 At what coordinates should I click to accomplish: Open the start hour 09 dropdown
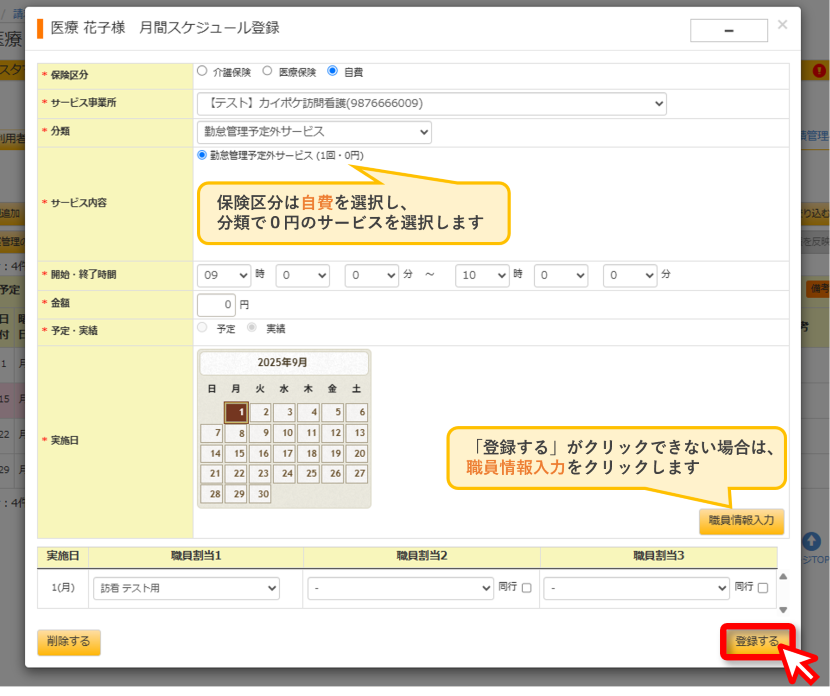click(224, 276)
